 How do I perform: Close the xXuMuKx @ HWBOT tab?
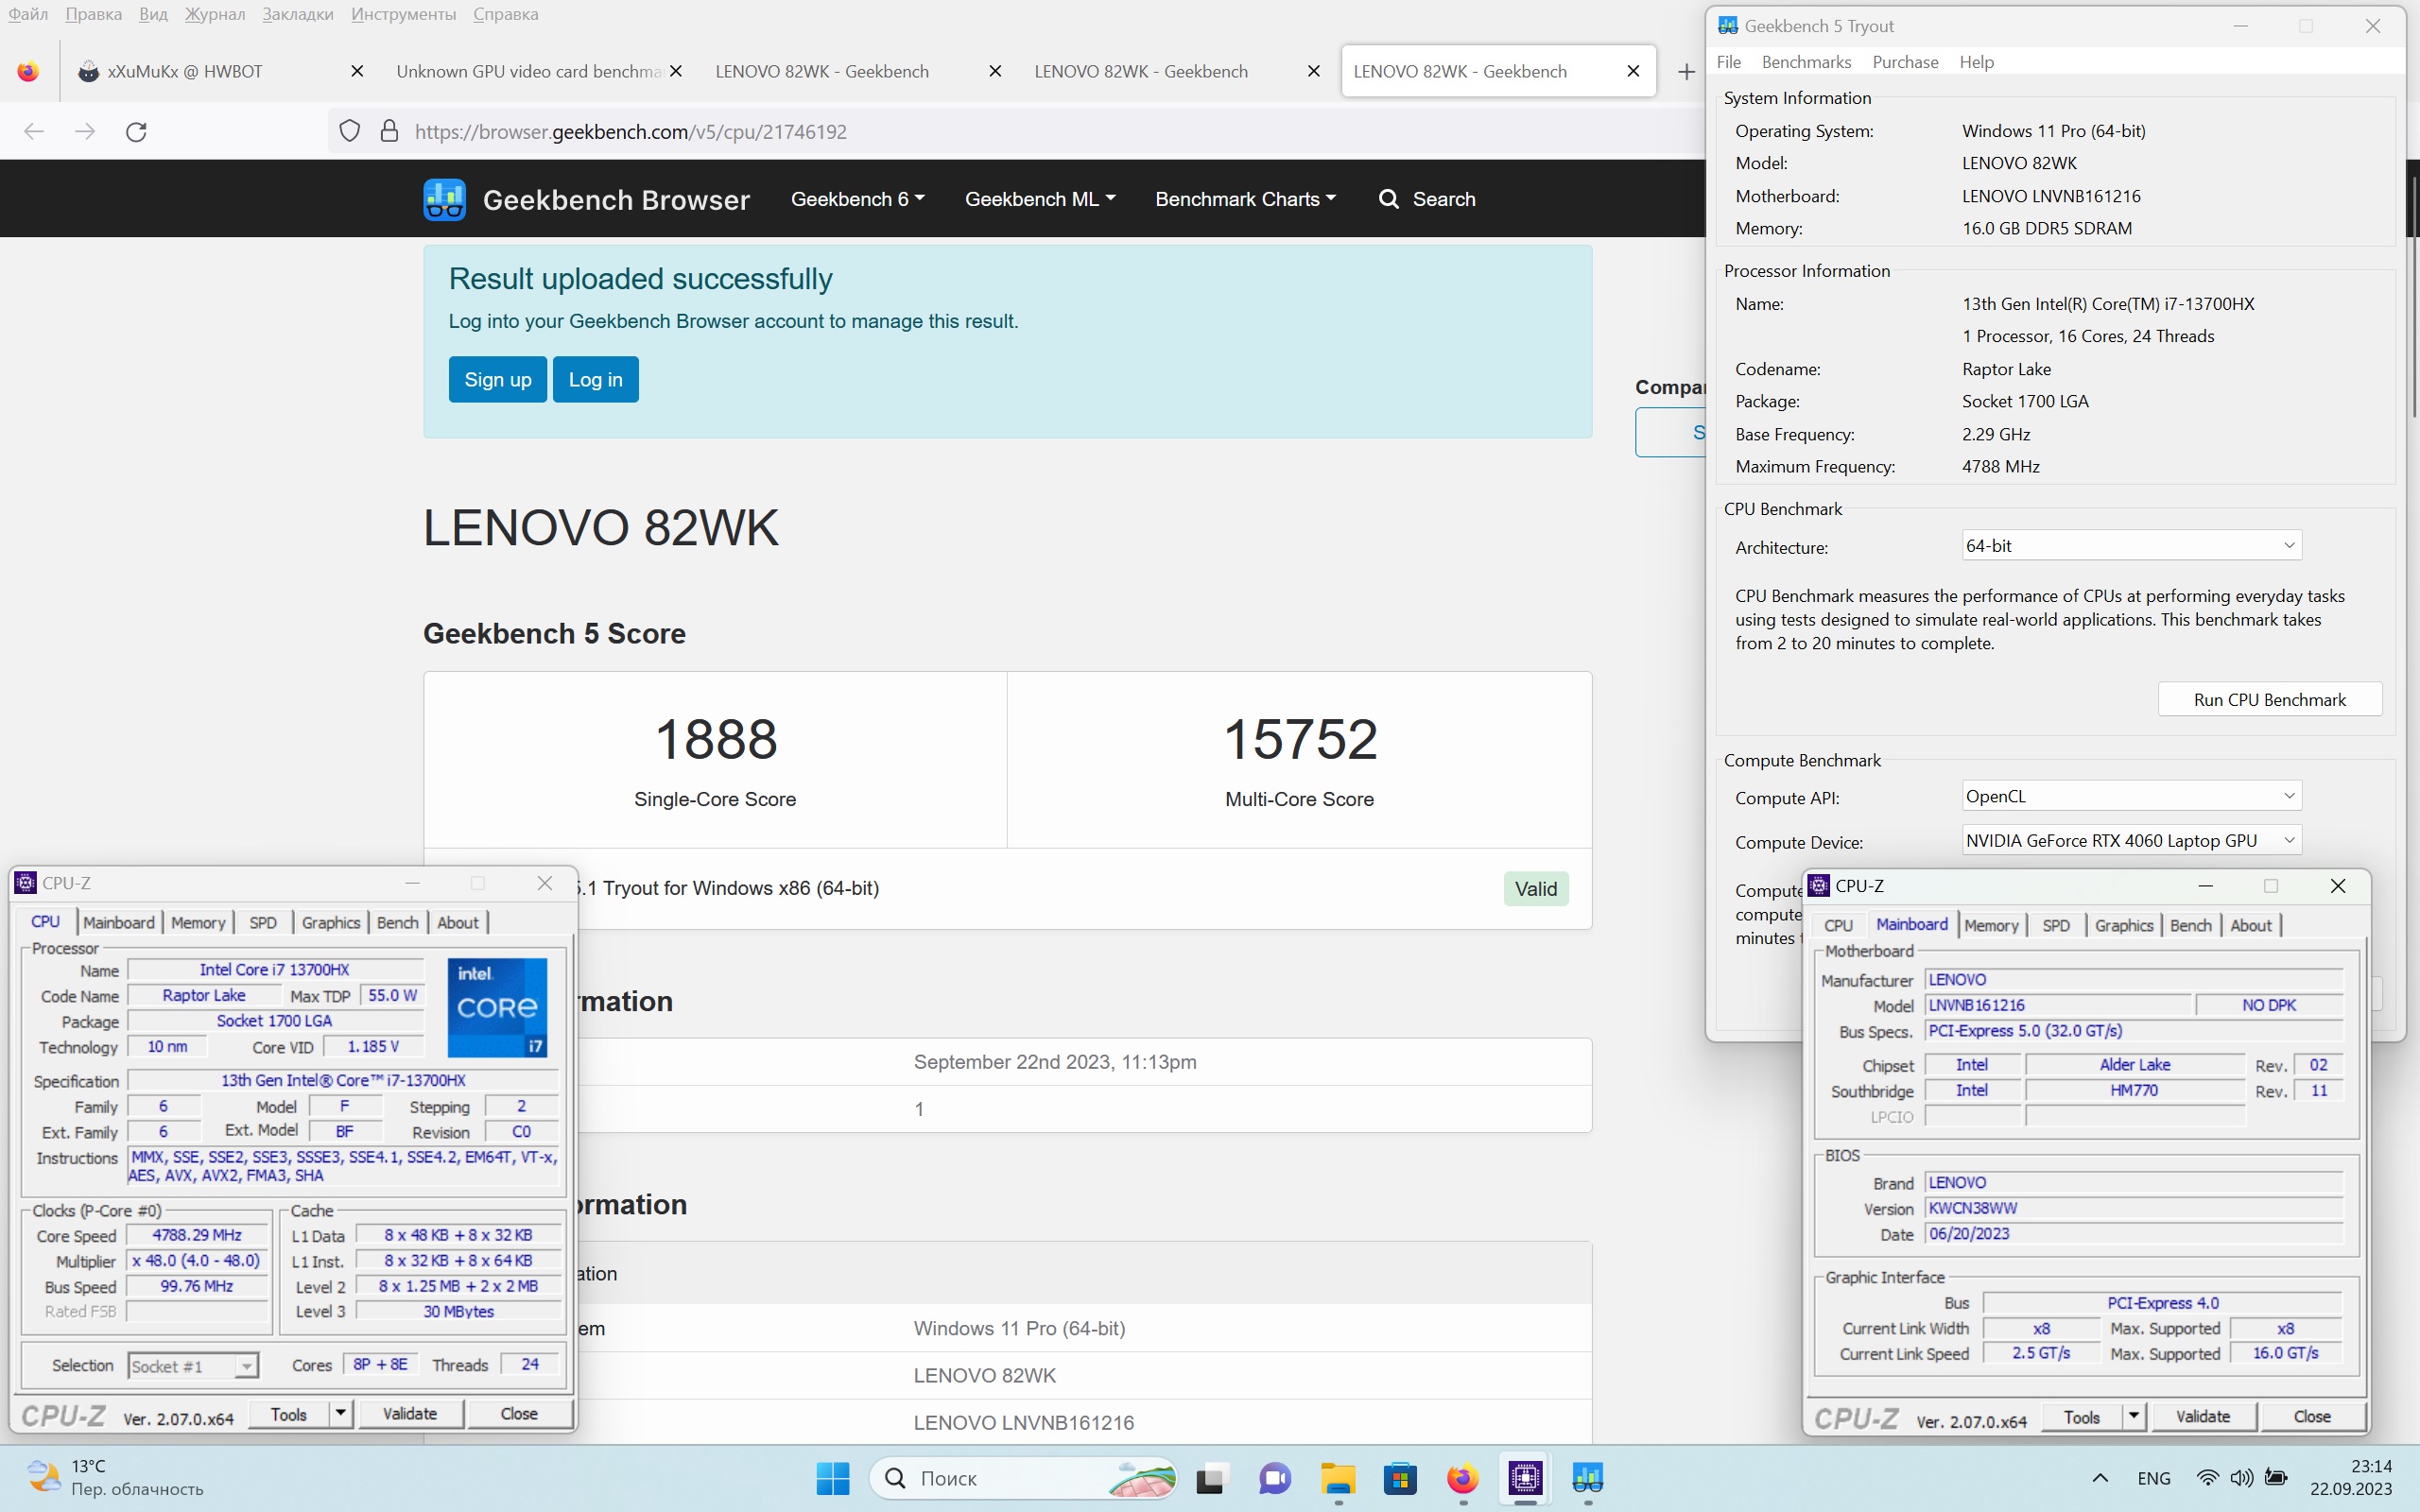click(357, 71)
